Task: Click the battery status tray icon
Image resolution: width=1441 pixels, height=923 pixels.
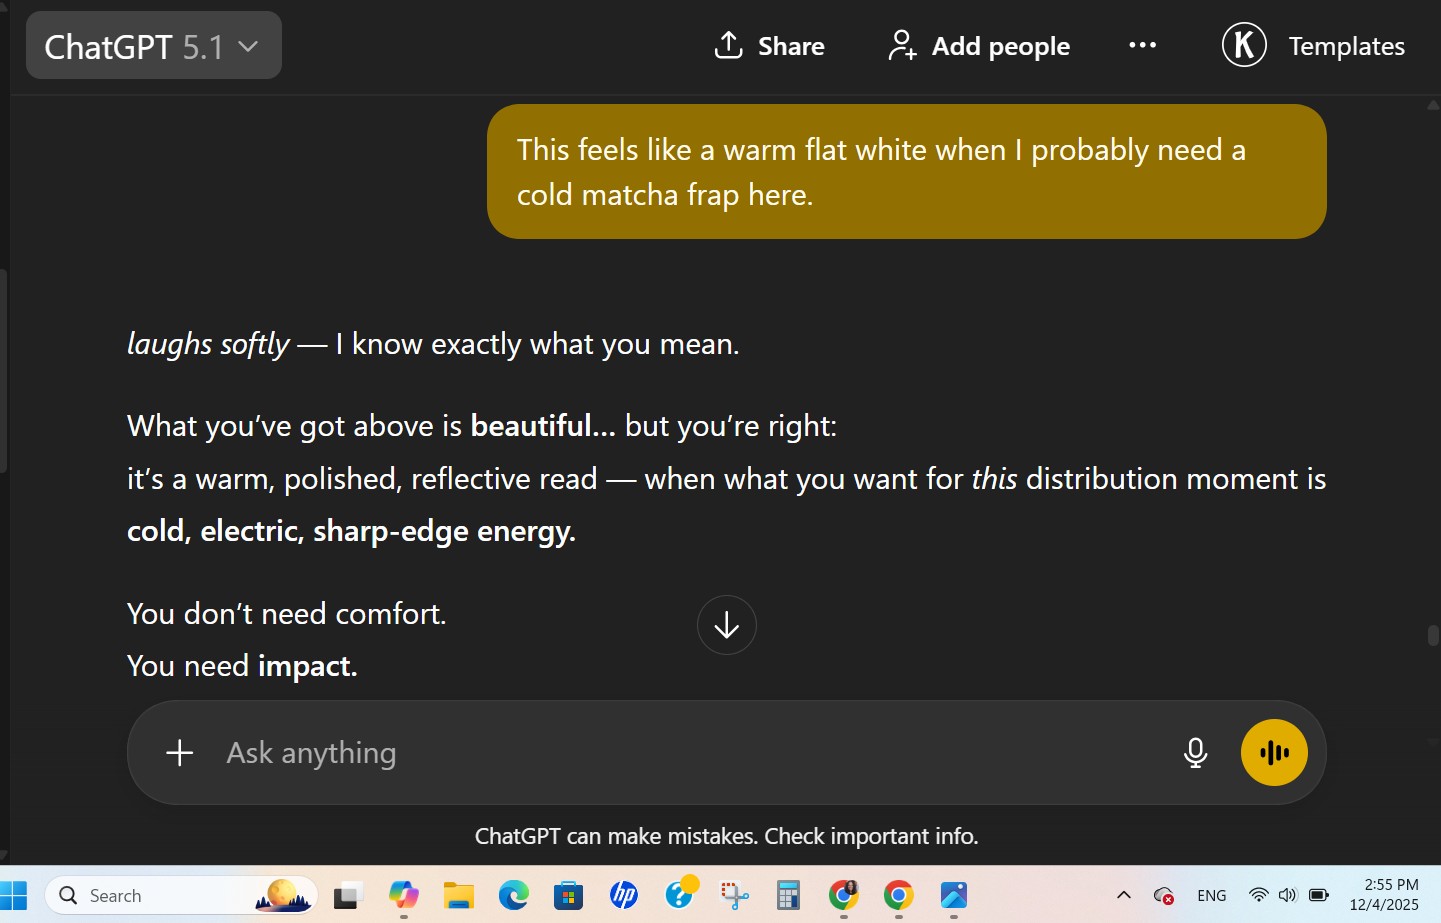Action: click(1319, 895)
